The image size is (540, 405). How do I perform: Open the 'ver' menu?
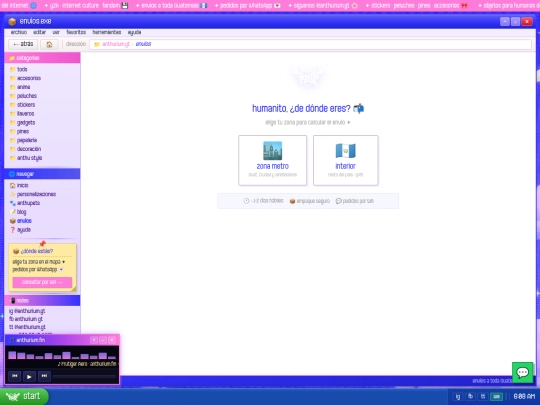(56, 32)
